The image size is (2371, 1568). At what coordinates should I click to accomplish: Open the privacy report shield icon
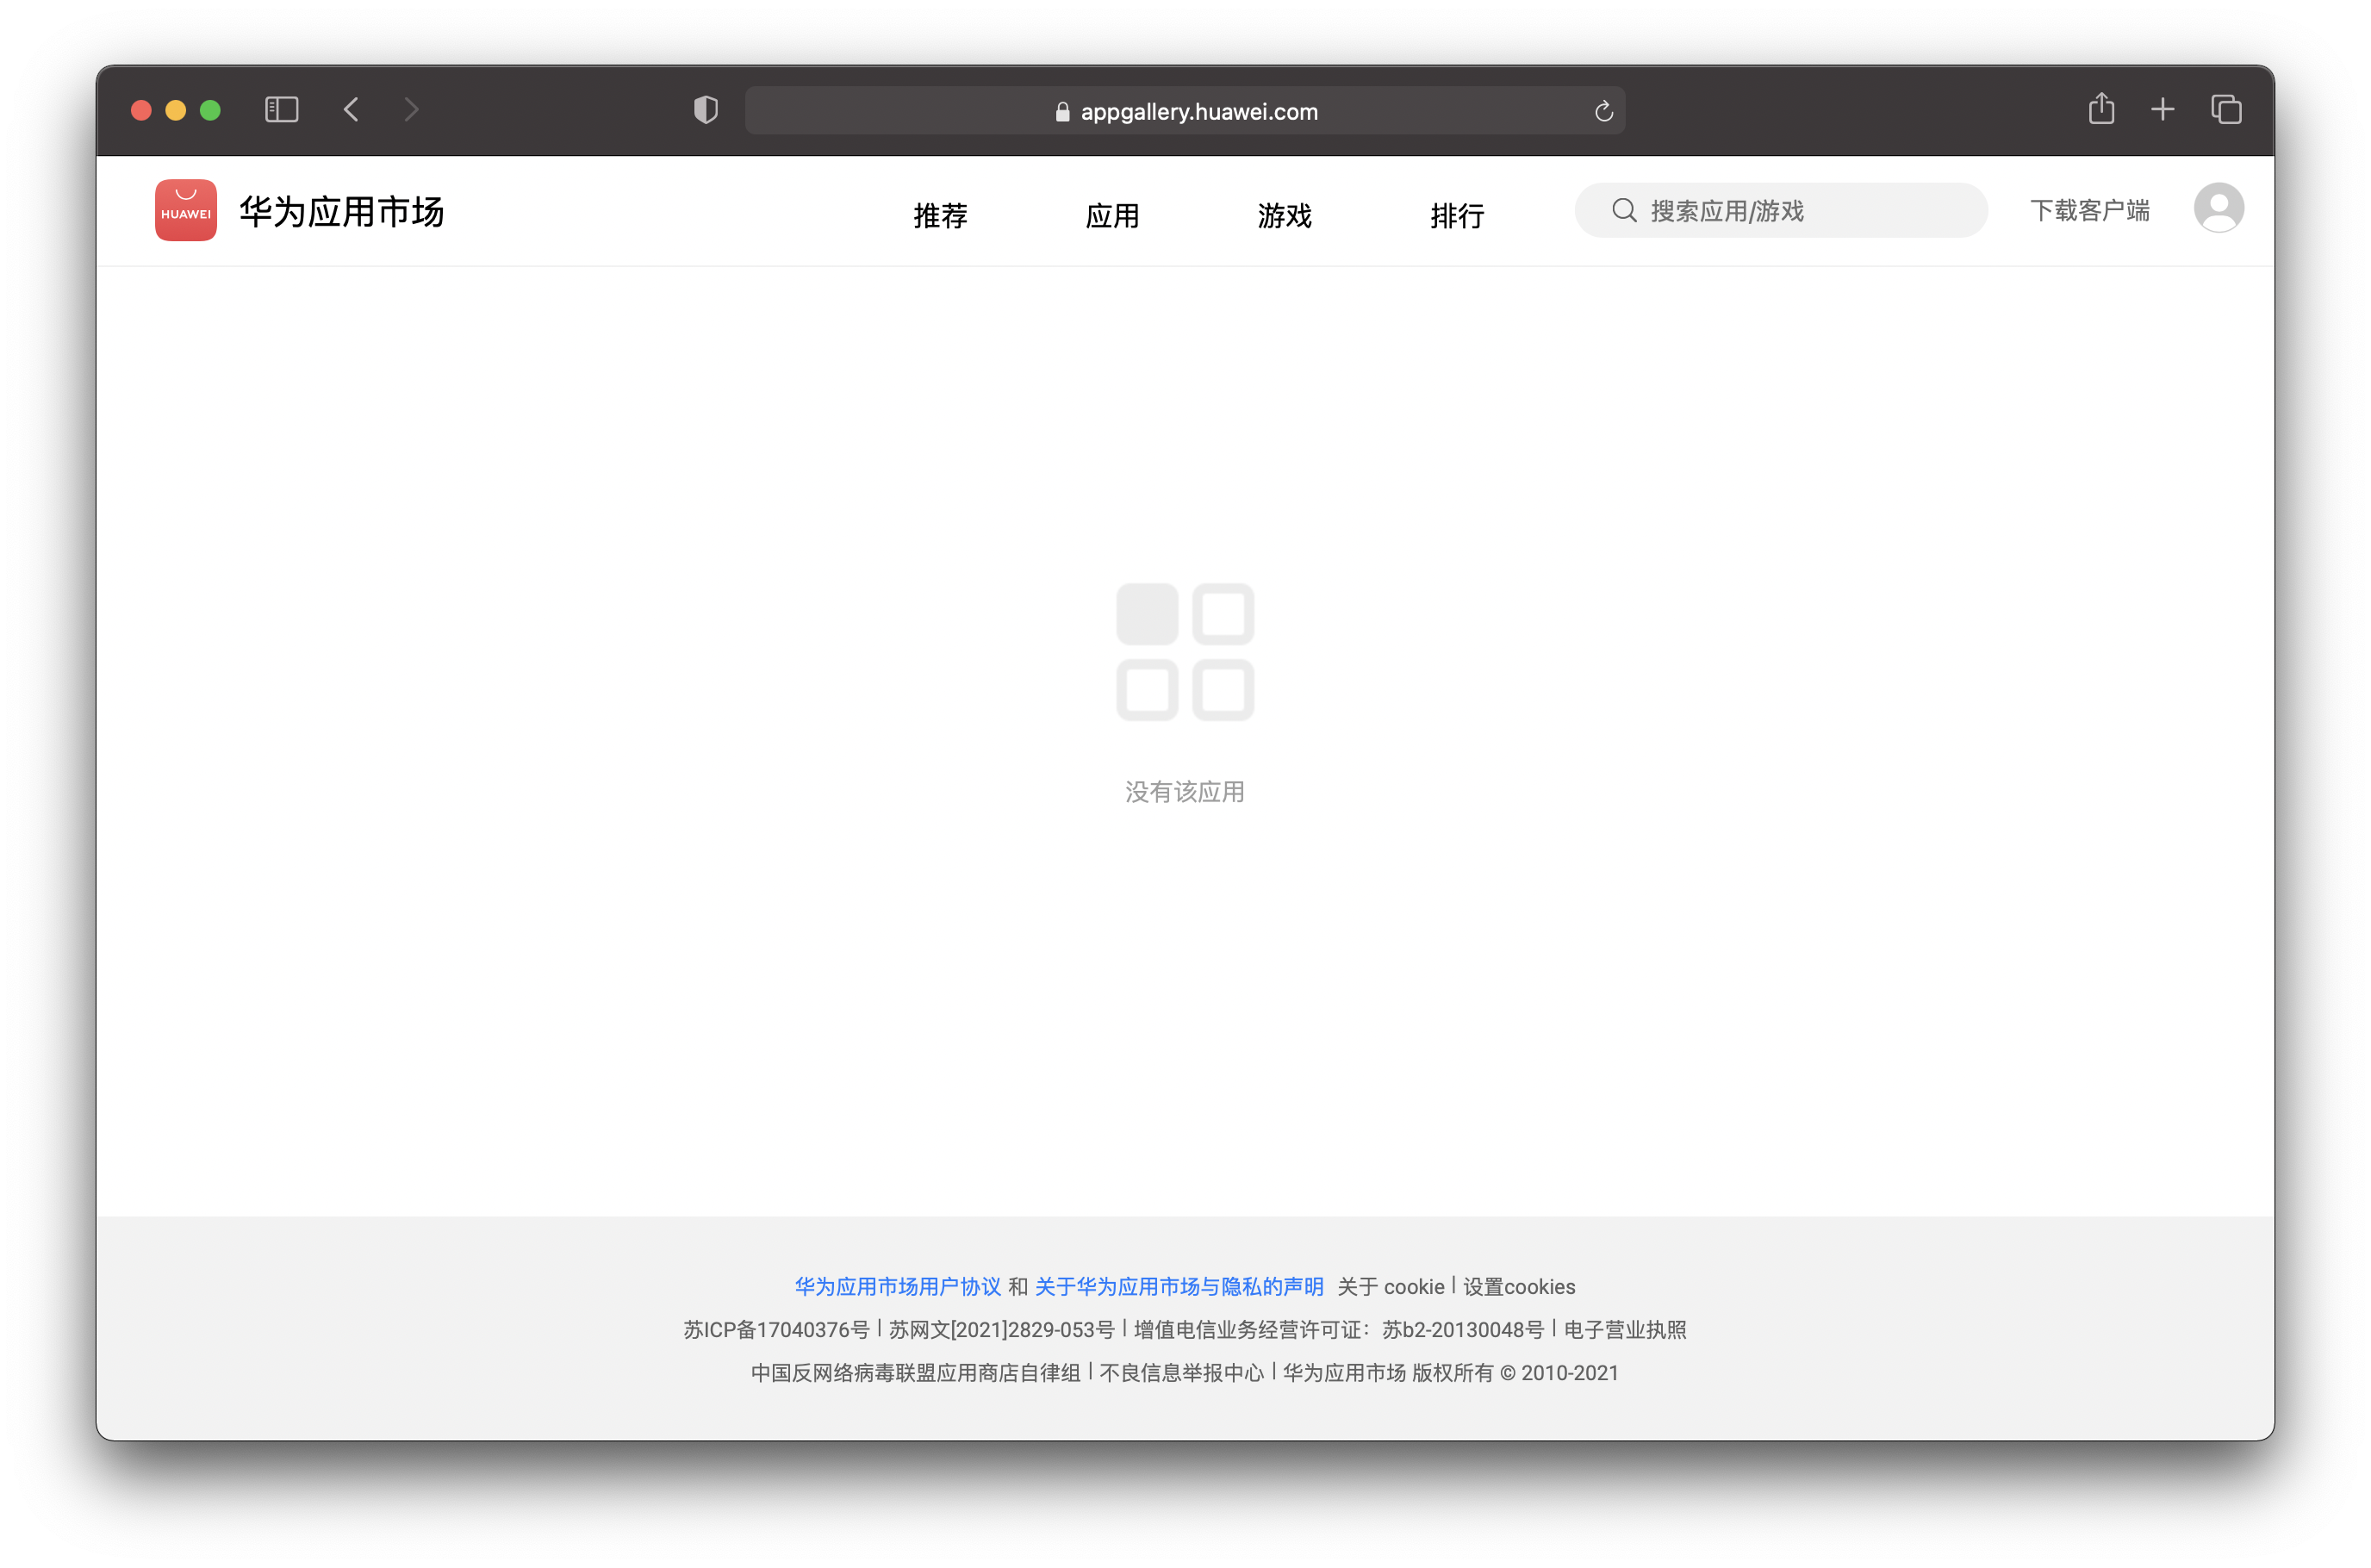706,110
